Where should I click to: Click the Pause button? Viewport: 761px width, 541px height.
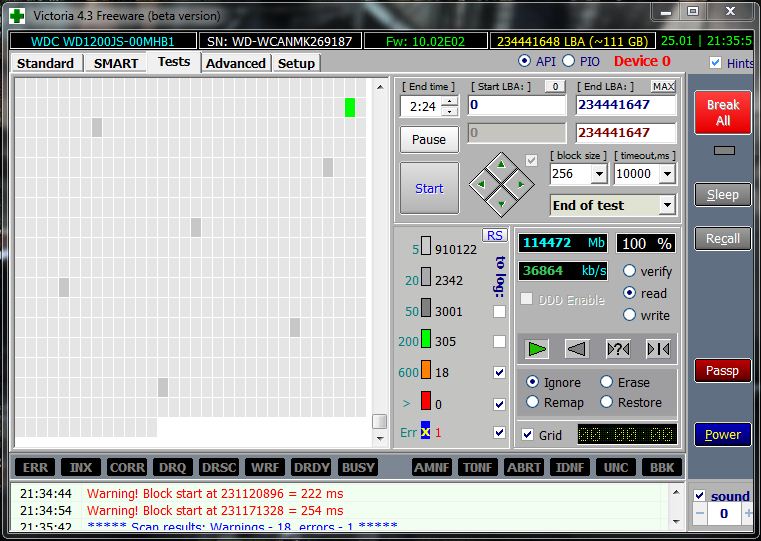coord(429,139)
